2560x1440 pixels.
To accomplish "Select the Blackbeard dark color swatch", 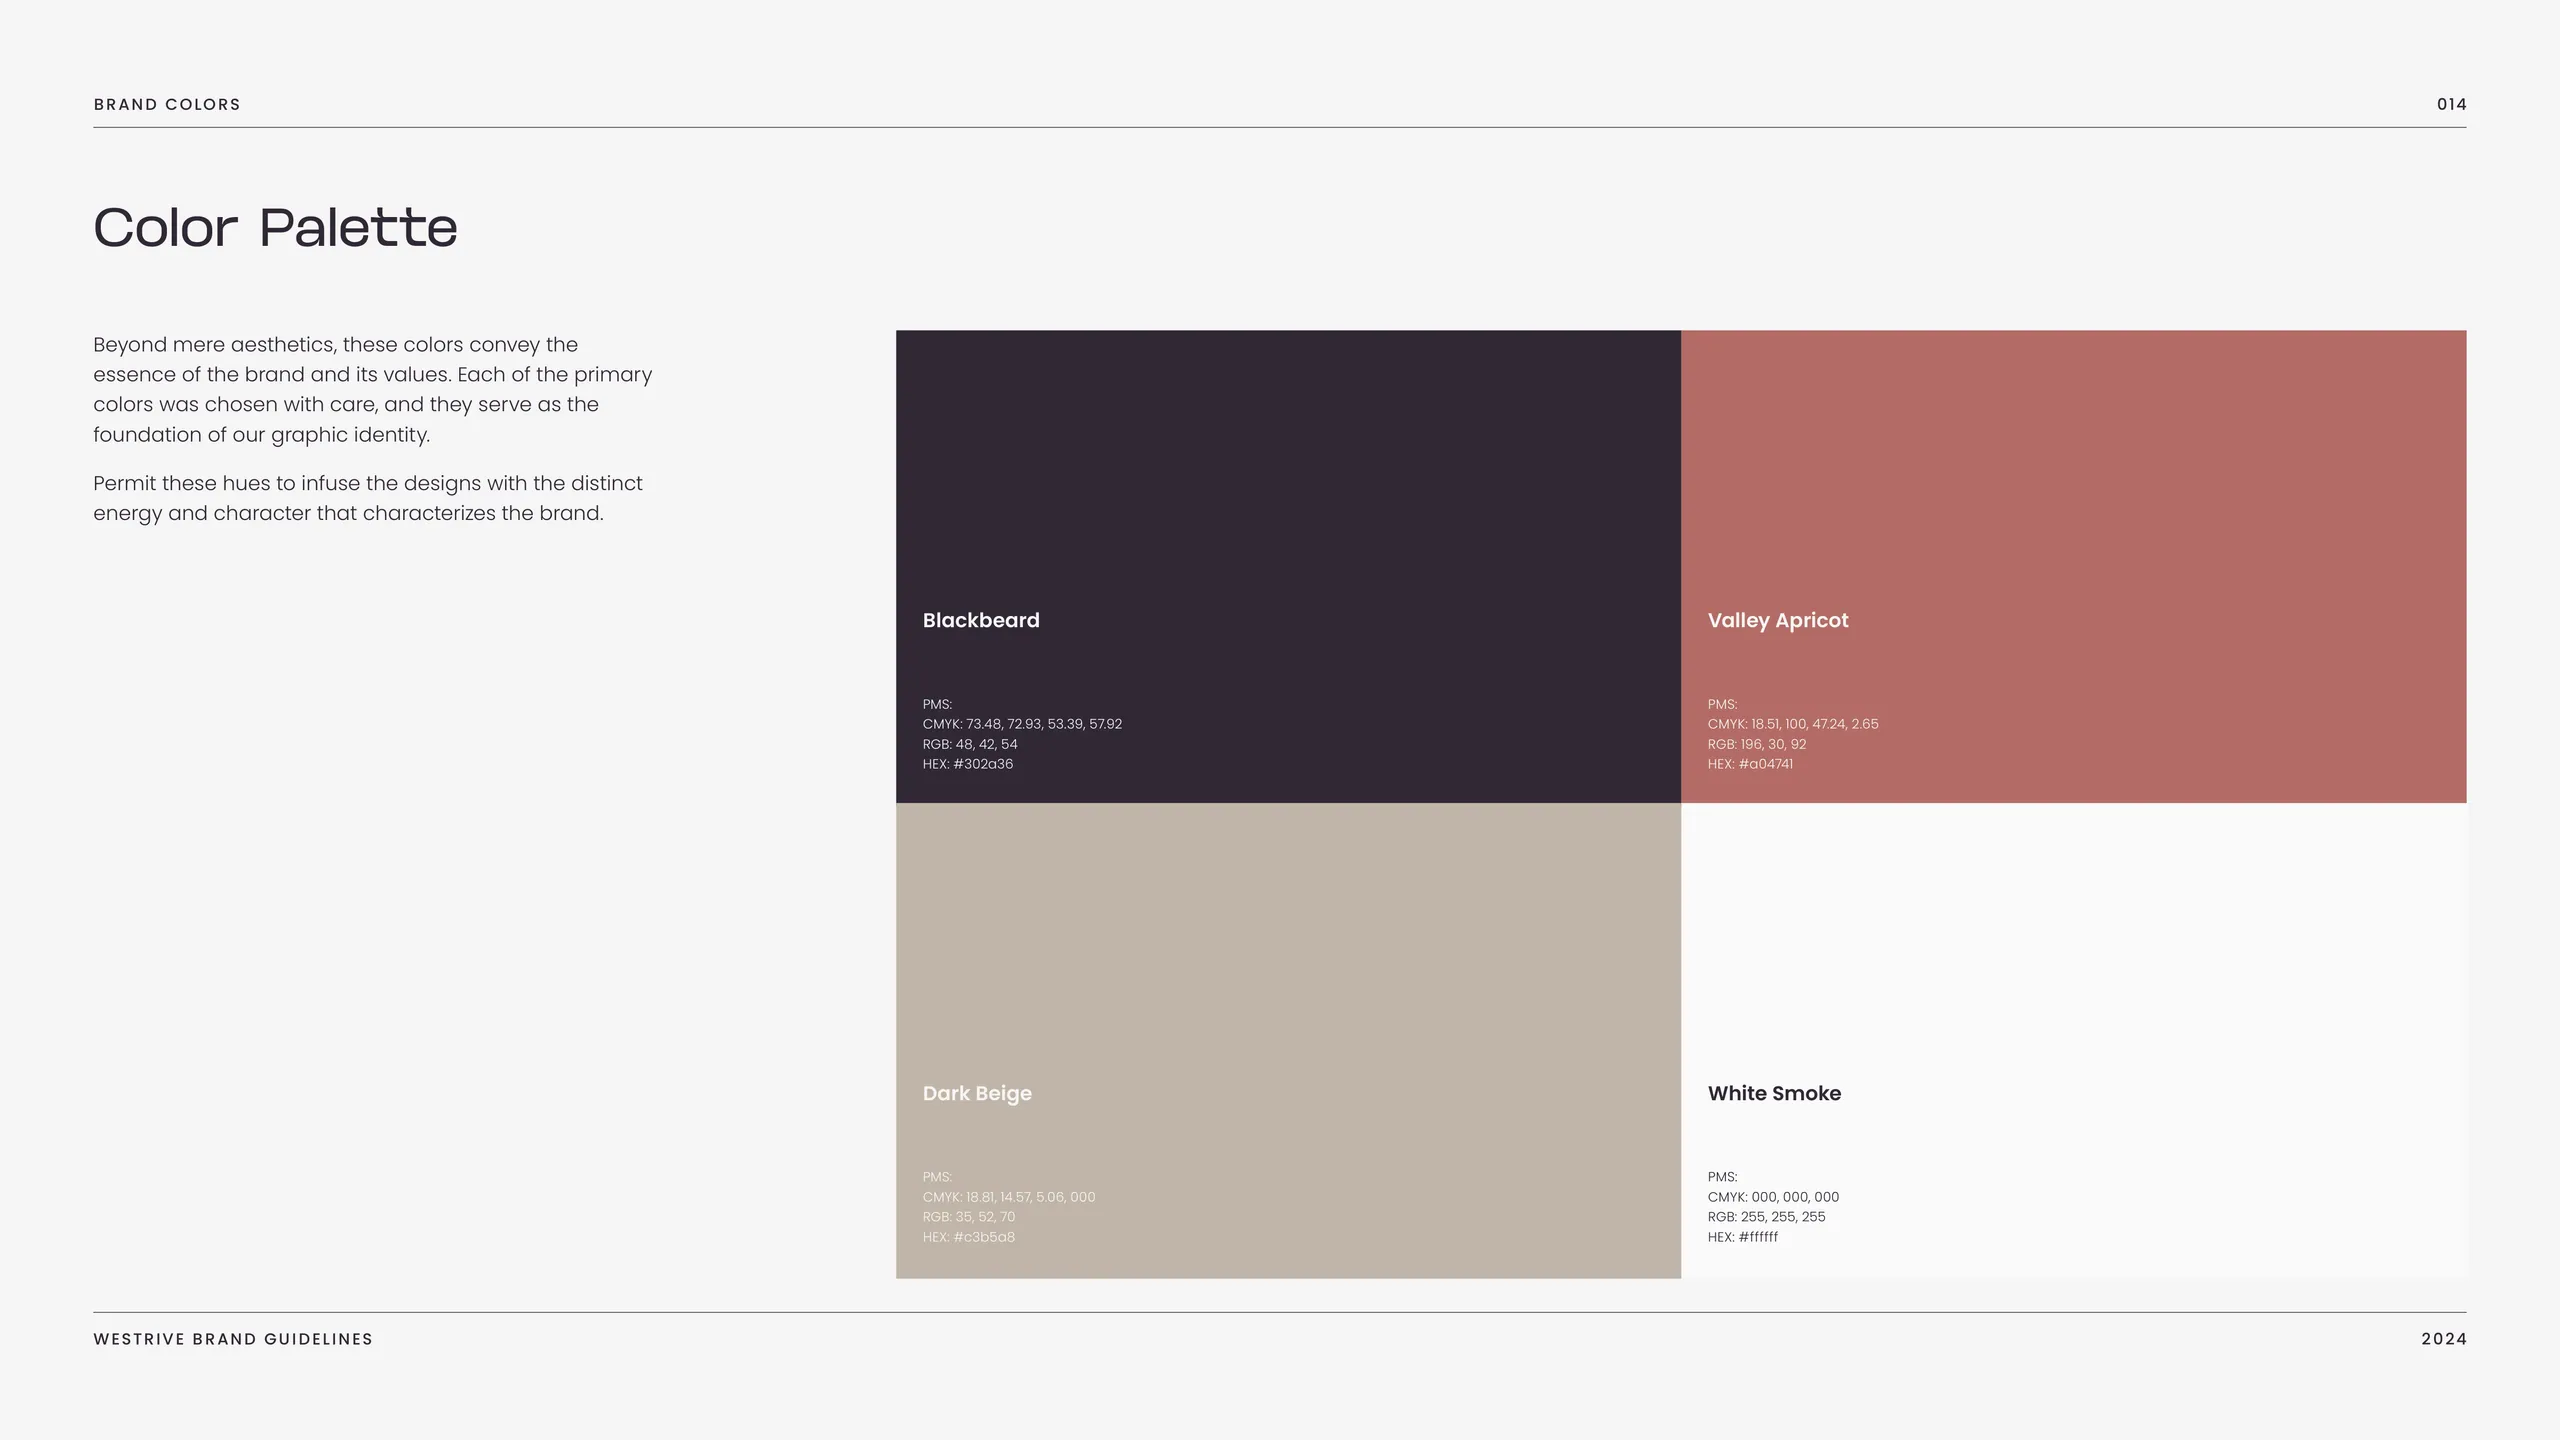I will 1288,566.
